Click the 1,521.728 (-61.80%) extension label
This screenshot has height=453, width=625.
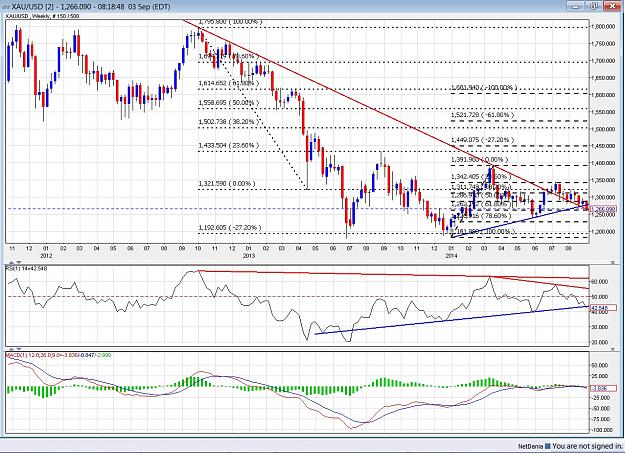coord(483,115)
